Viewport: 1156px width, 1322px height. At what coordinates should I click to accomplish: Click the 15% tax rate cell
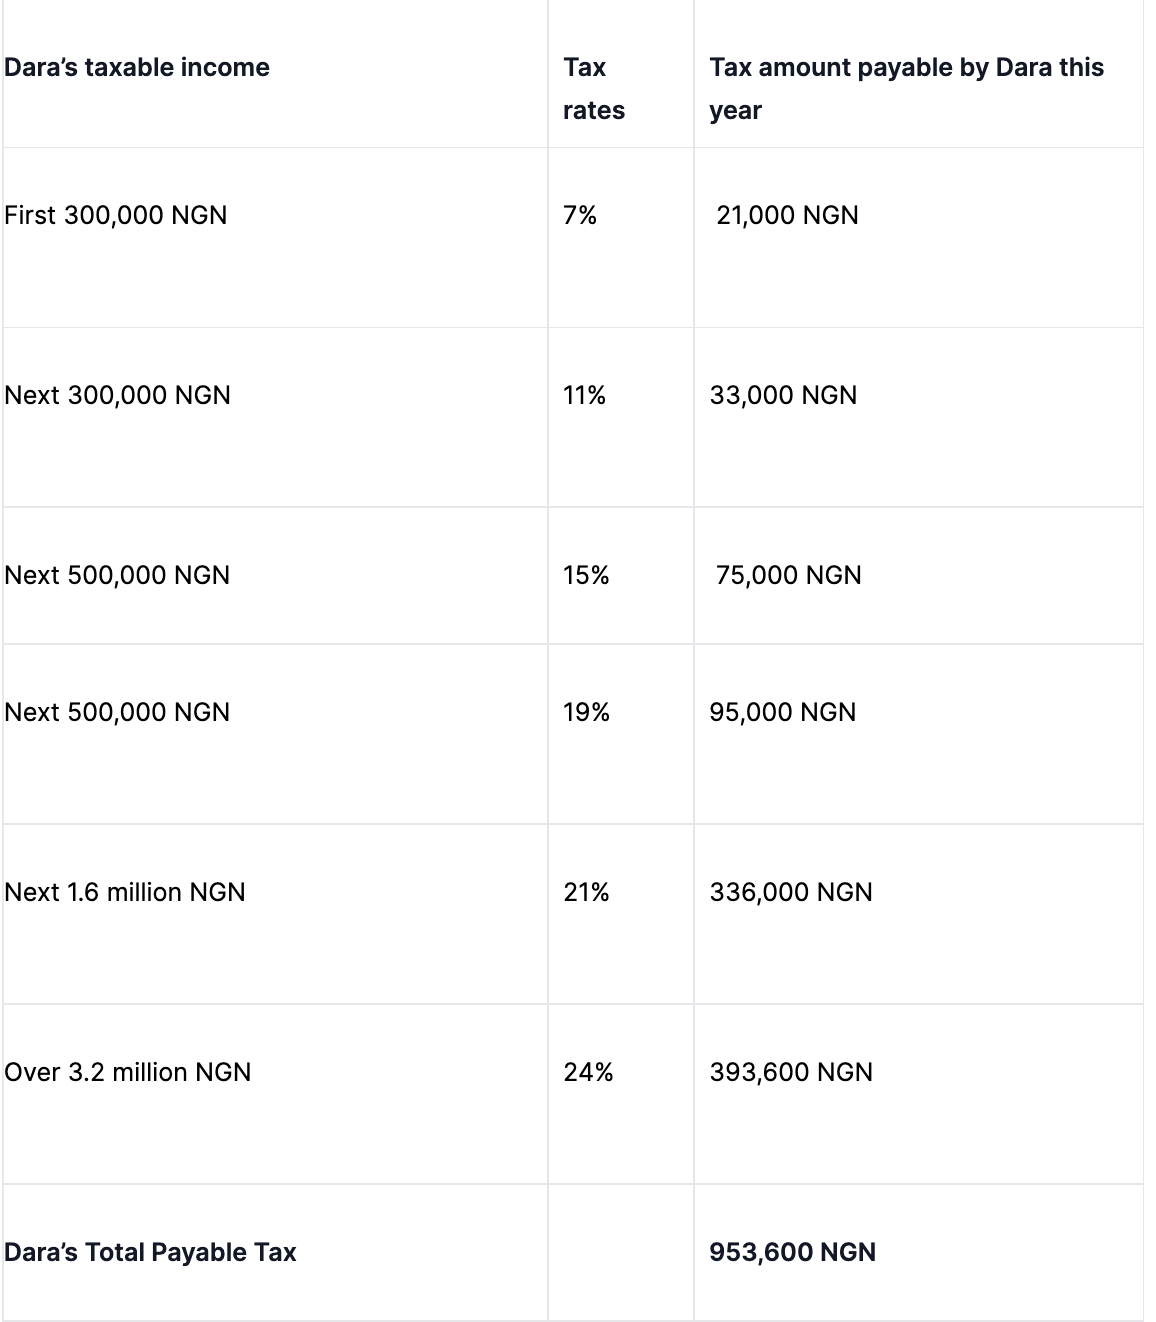click(x=586, y=576)
